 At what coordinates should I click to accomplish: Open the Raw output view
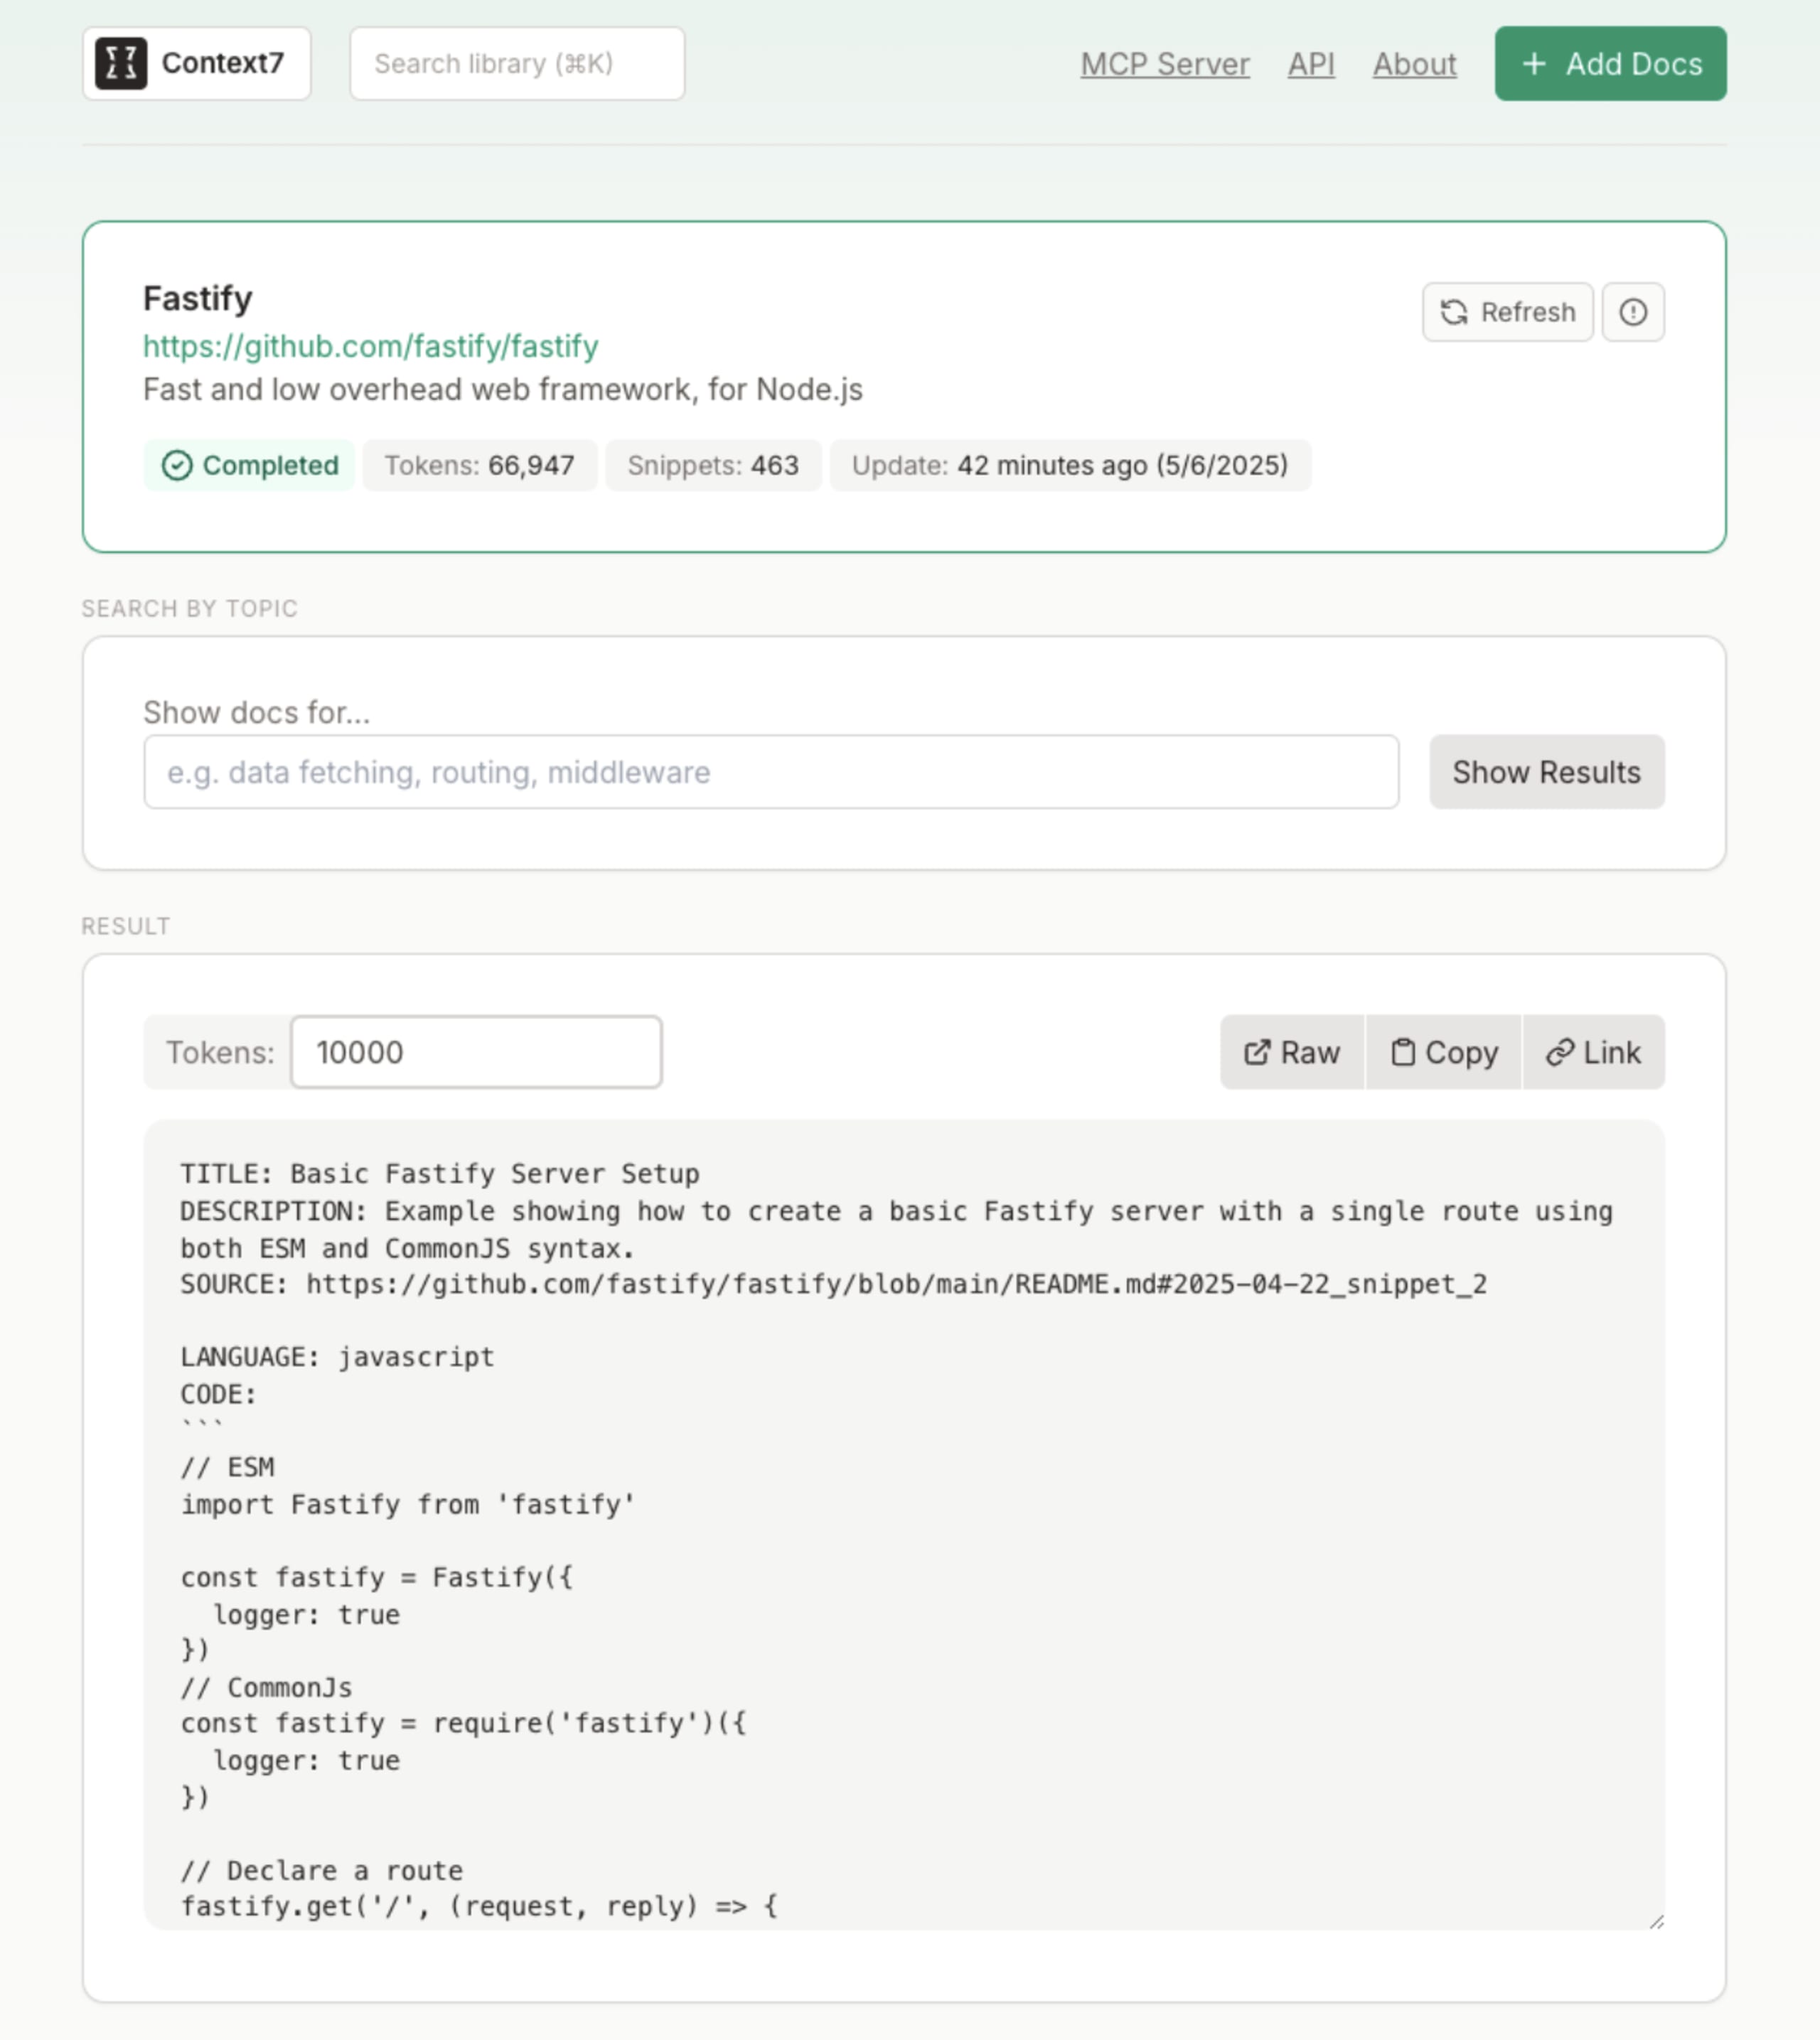(1292, 1052)
